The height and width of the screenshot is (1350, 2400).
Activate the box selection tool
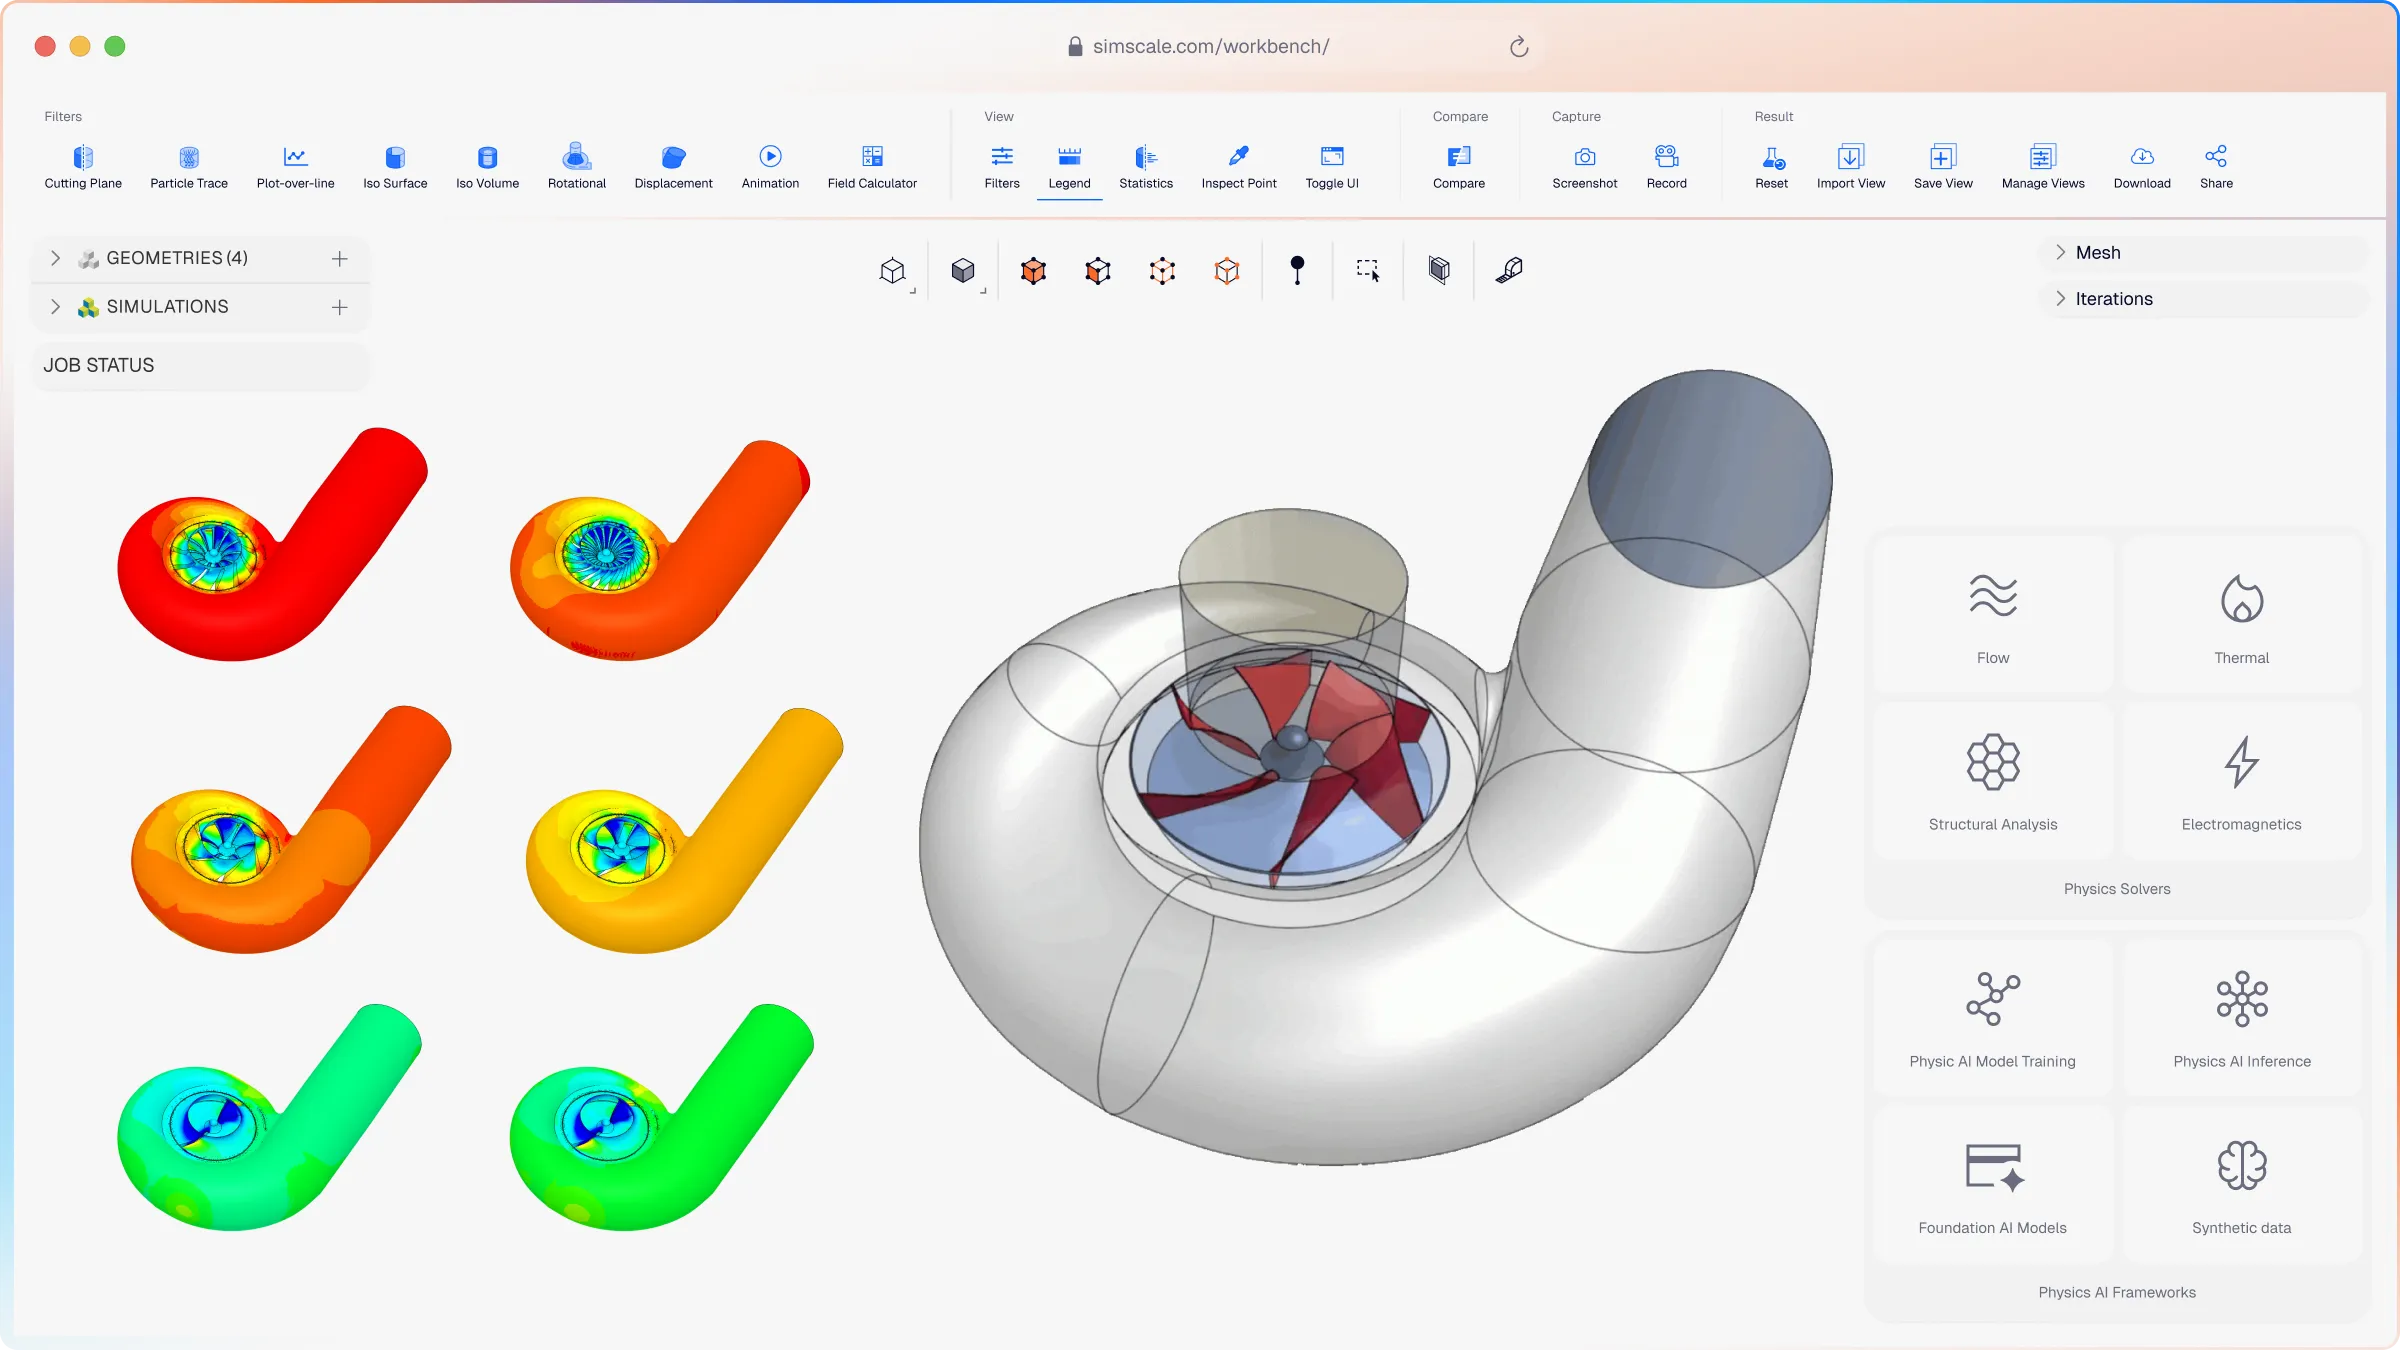[x=1368, y=270]
